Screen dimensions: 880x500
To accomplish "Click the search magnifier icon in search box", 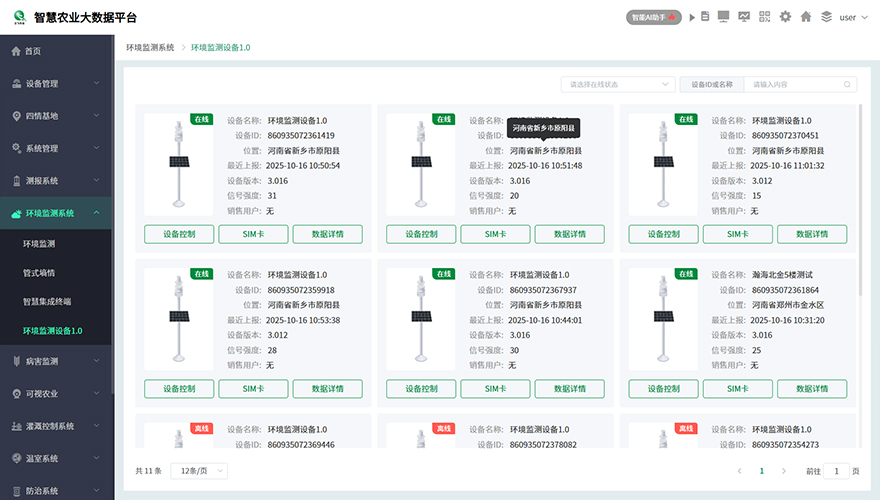I will click(848, 85).
